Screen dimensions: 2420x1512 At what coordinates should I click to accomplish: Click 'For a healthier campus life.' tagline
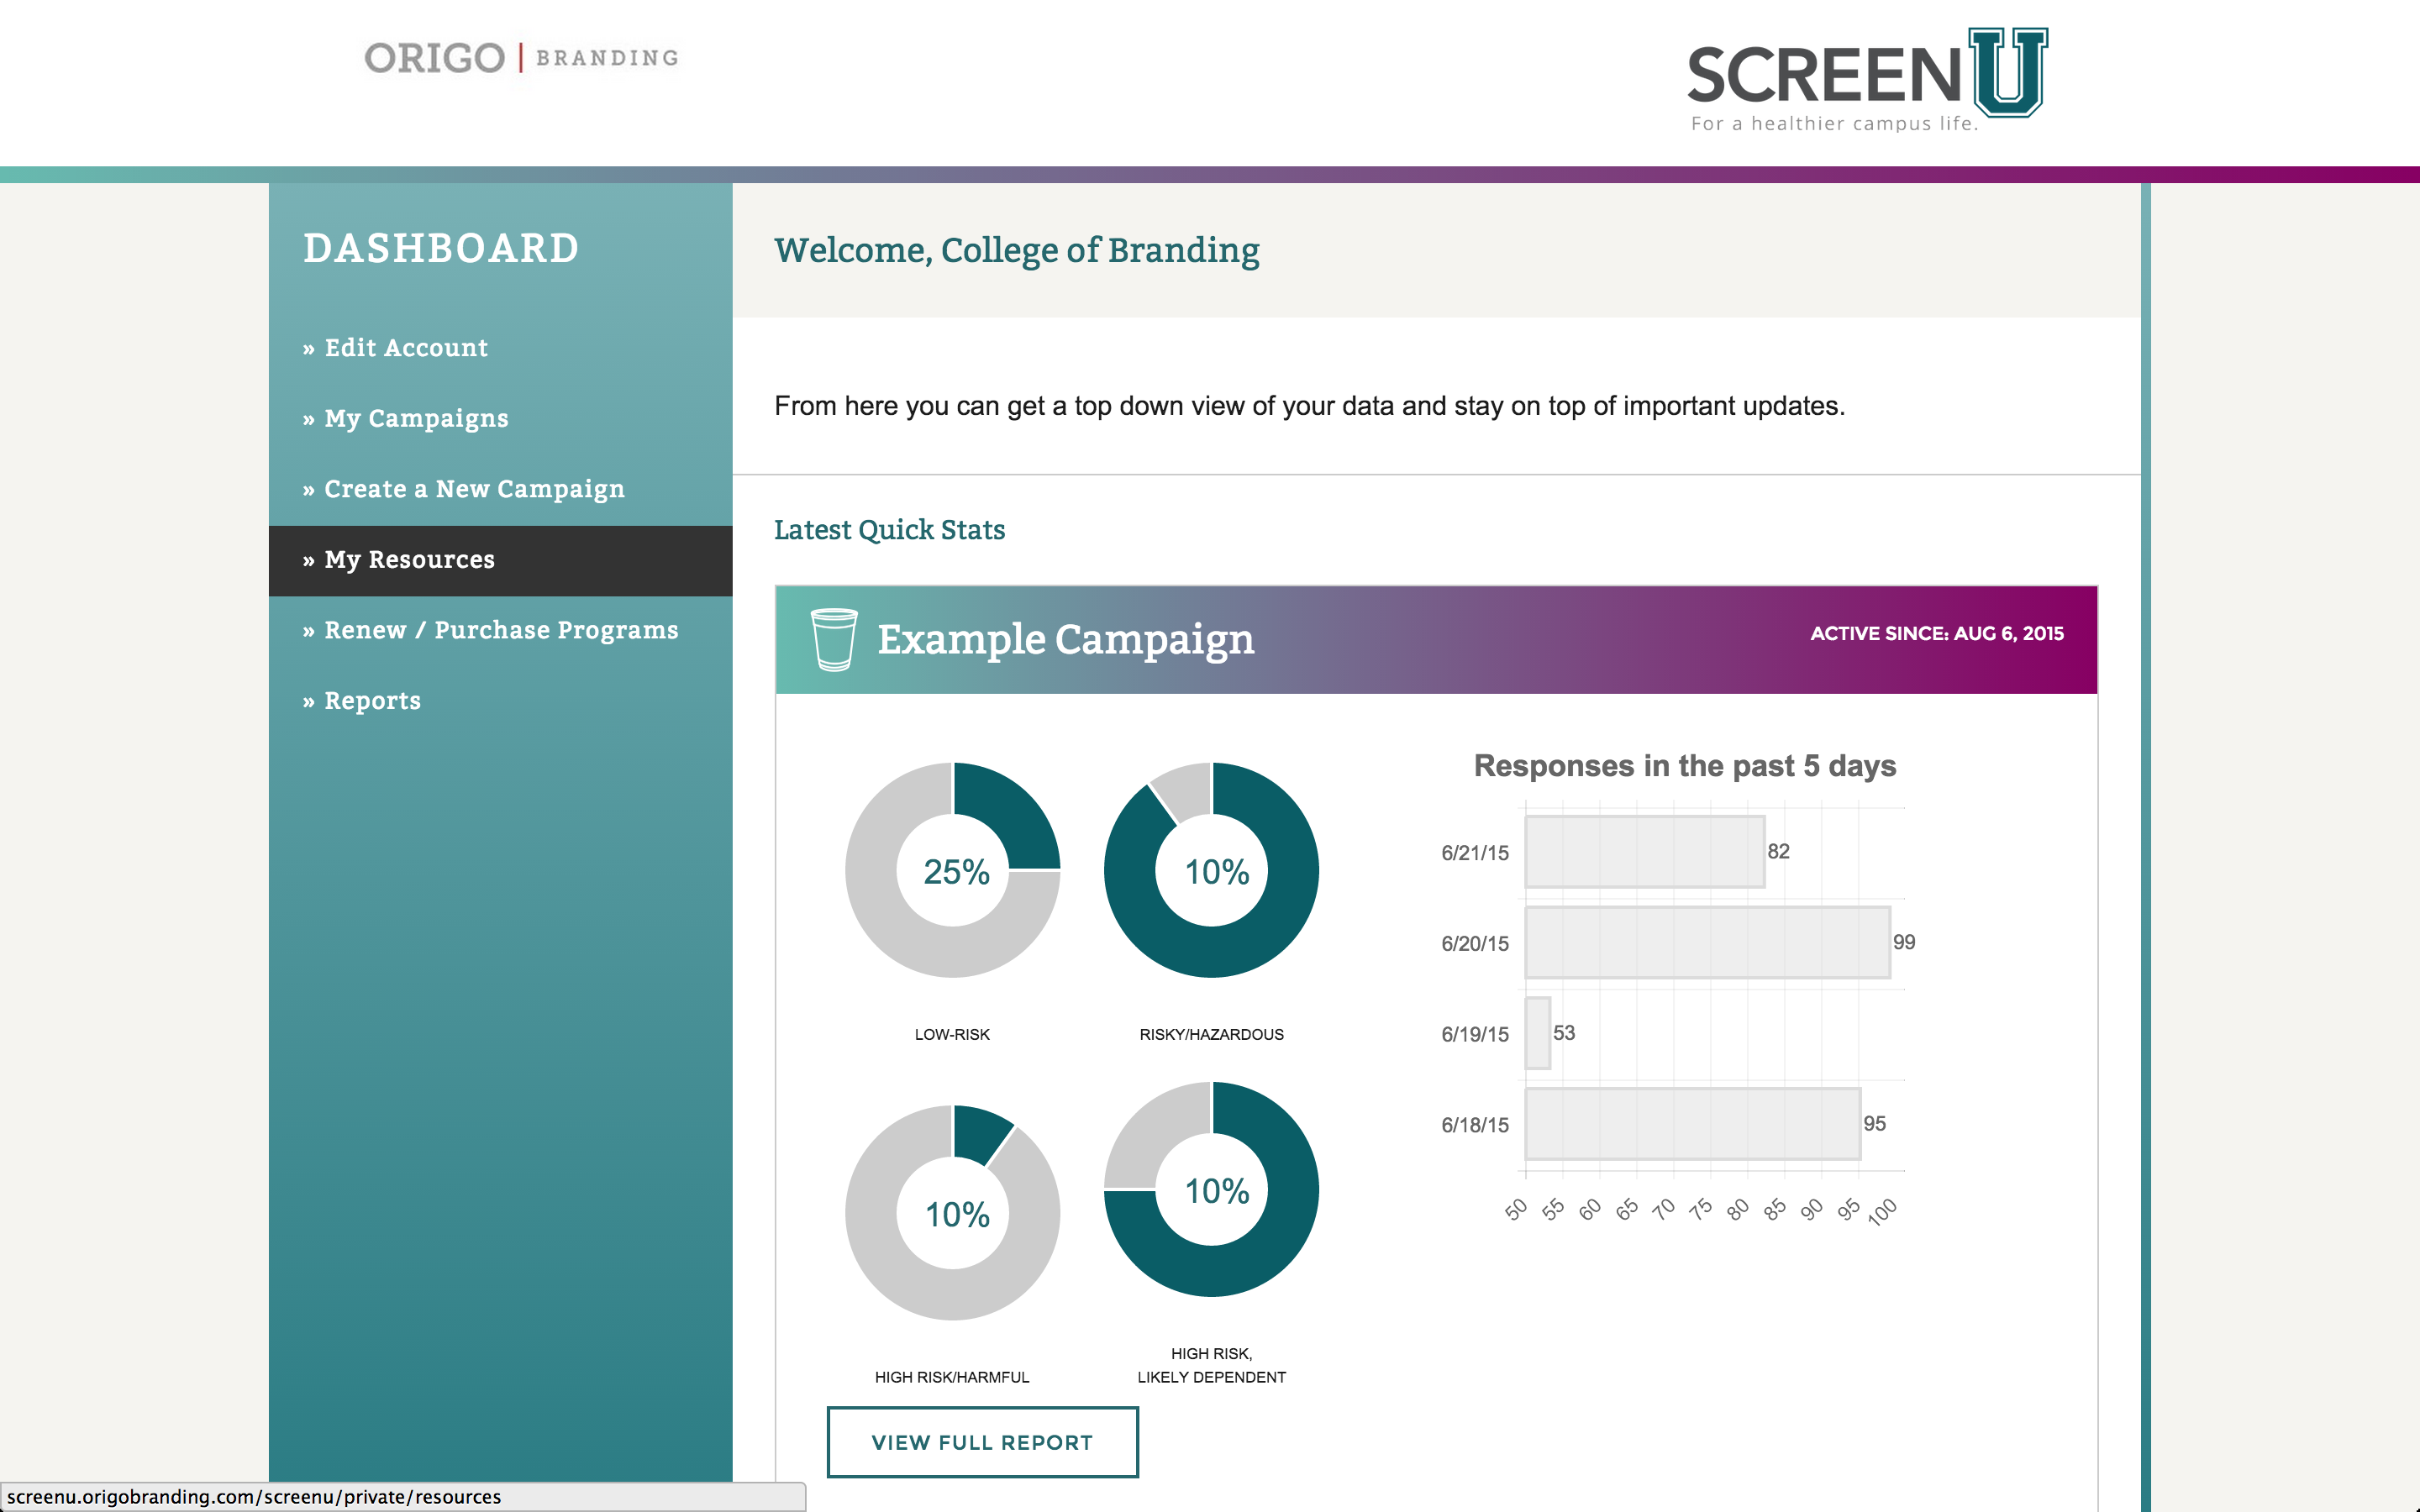tap(1834, 124)
